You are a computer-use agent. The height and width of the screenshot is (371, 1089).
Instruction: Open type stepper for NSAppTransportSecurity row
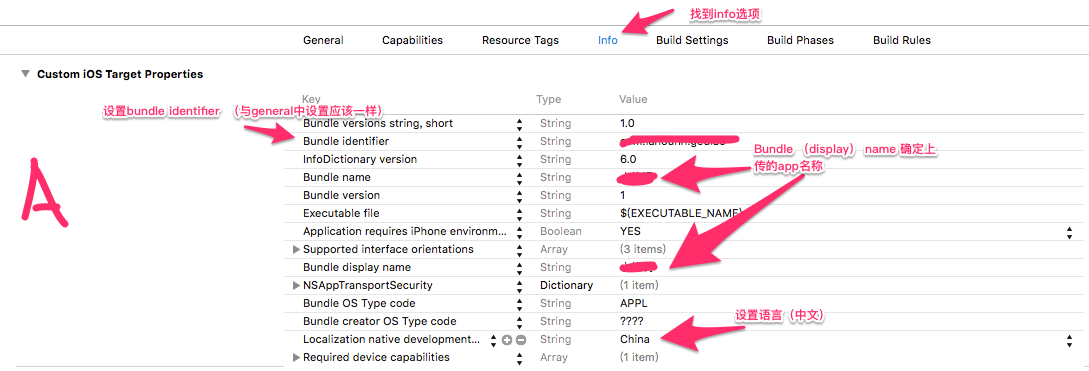click(519, 286)
